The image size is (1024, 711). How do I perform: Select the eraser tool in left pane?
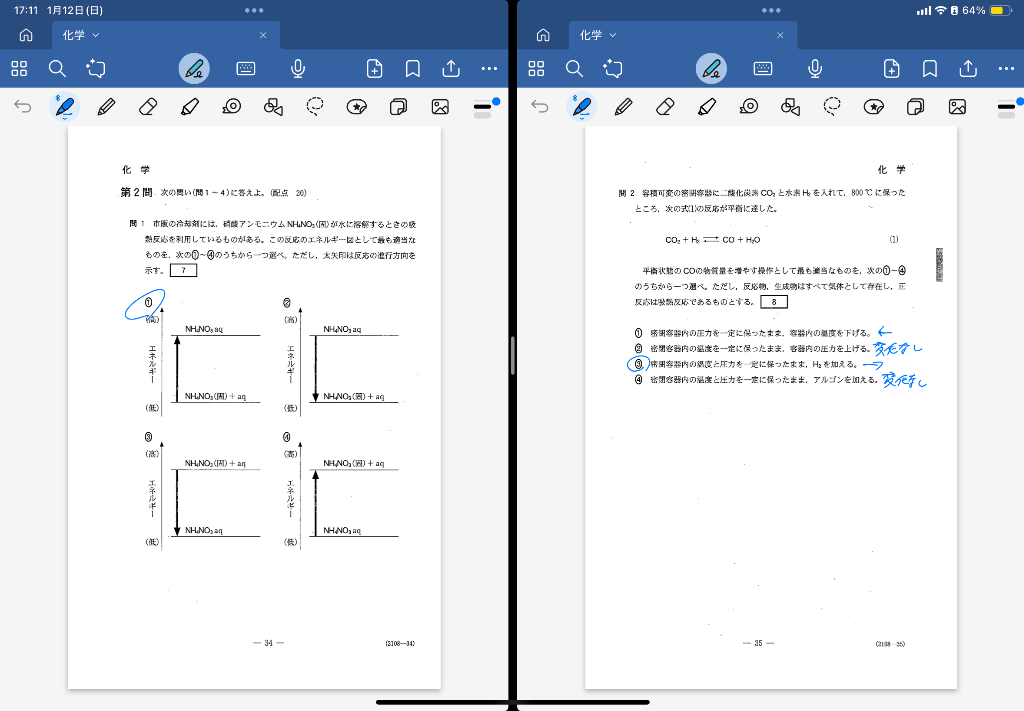(x=147, y=106)
